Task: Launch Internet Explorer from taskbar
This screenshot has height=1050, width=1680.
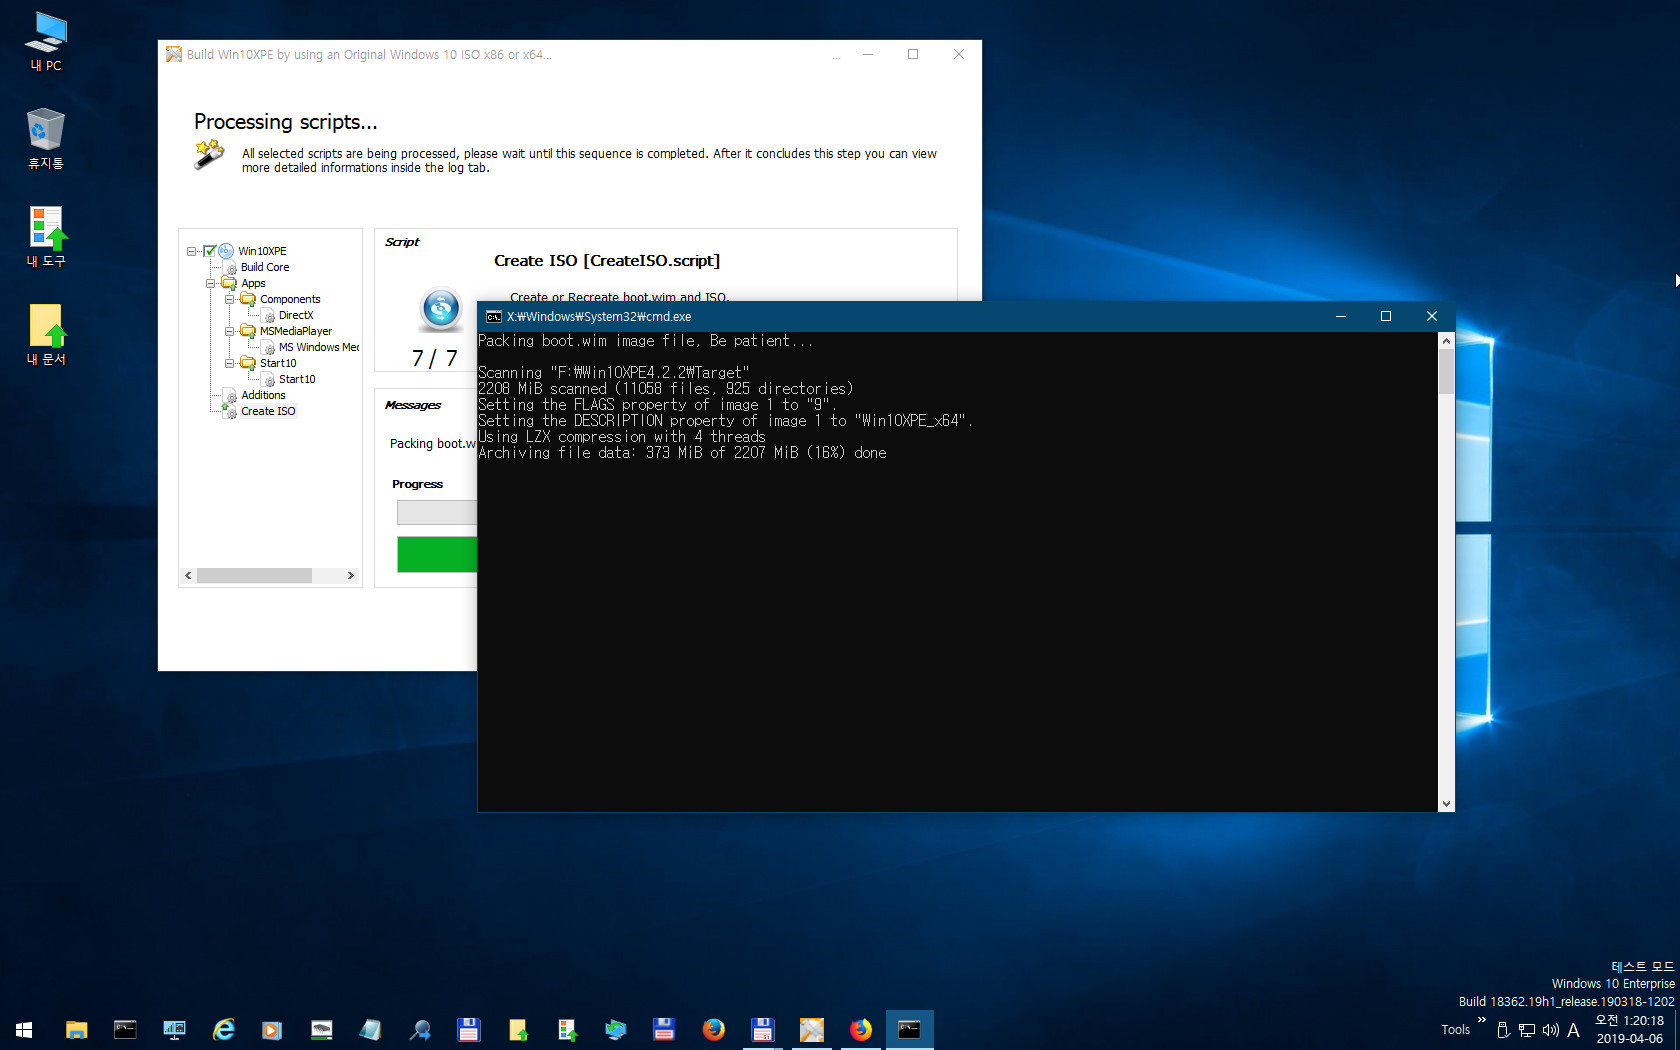Action: tap(223, 1030)
